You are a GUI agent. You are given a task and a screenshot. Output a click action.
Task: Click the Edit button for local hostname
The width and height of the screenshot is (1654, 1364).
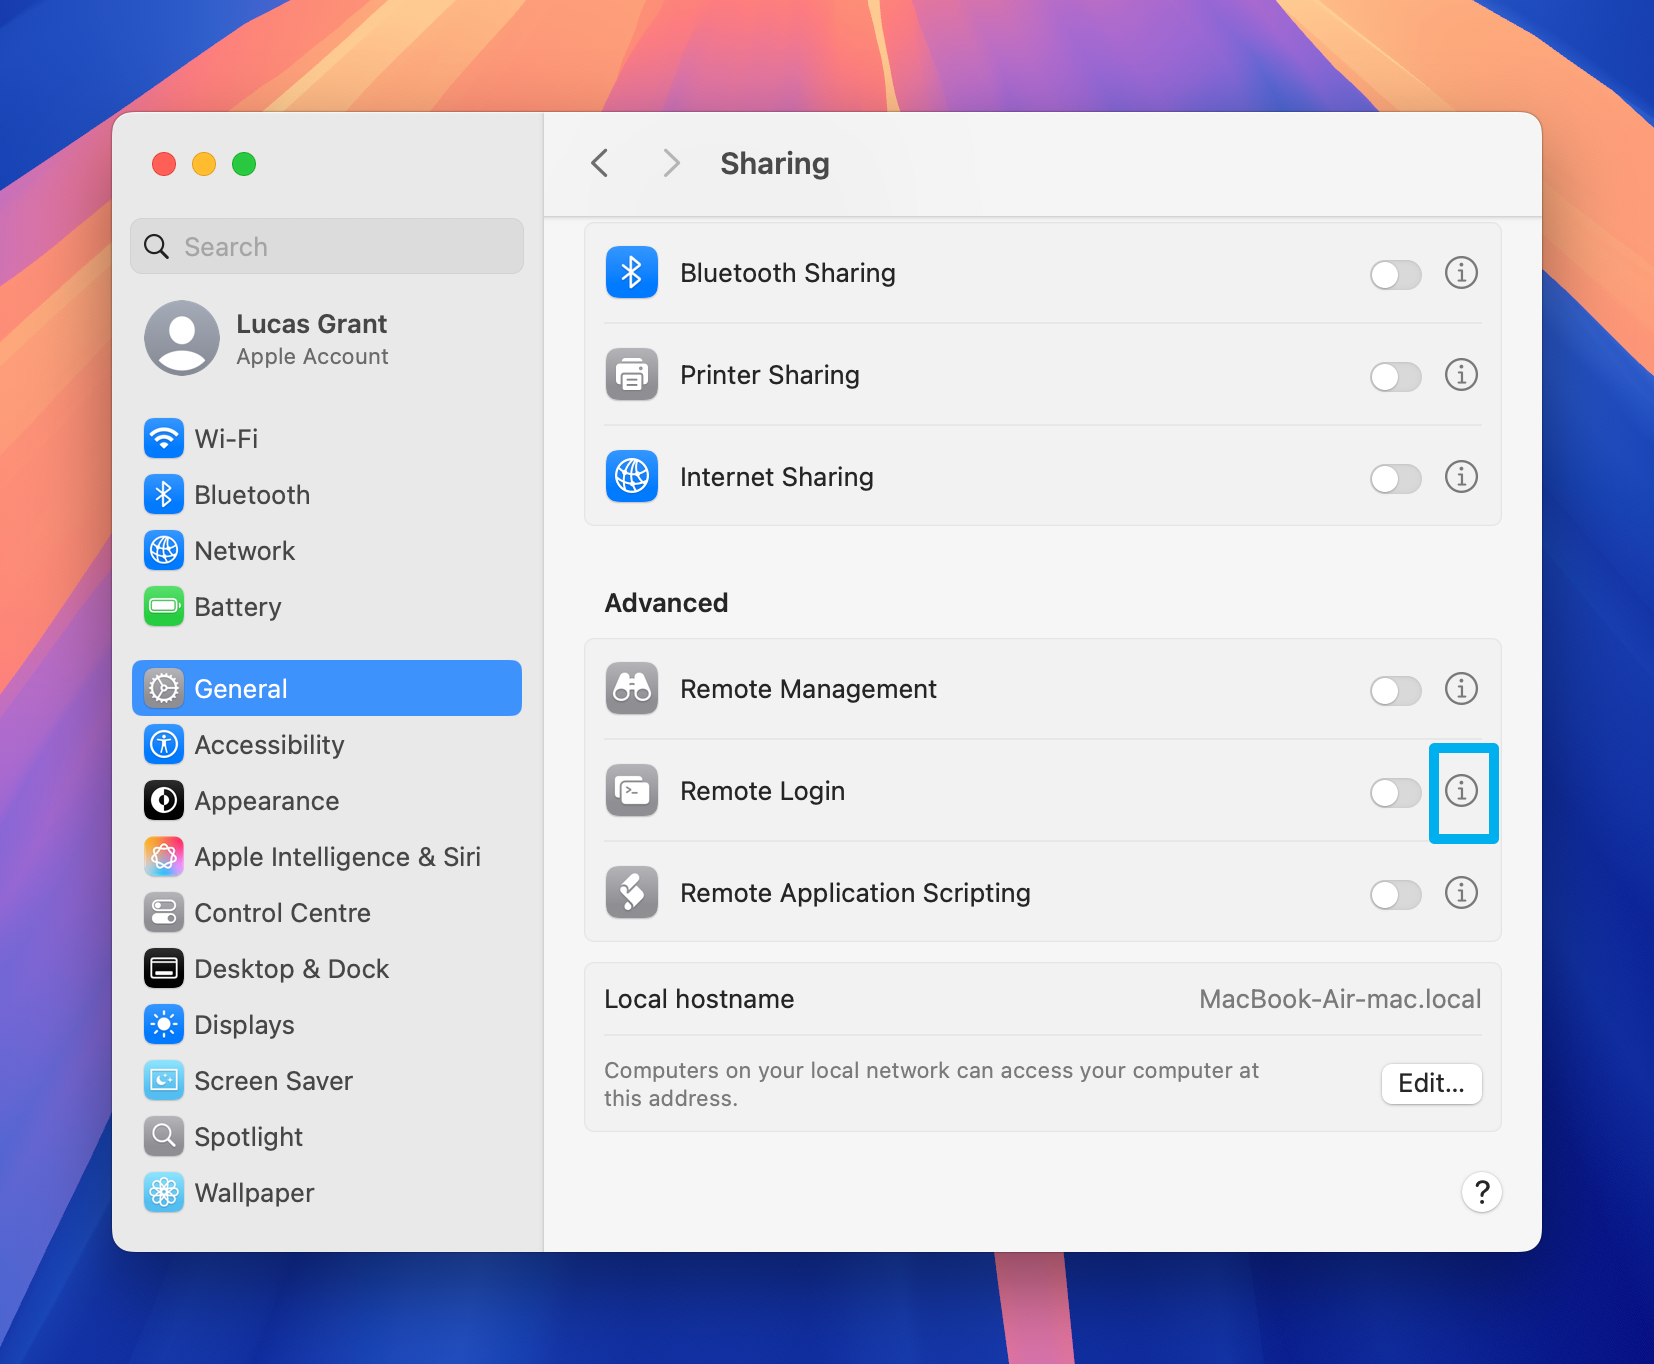point(1431,1084)
